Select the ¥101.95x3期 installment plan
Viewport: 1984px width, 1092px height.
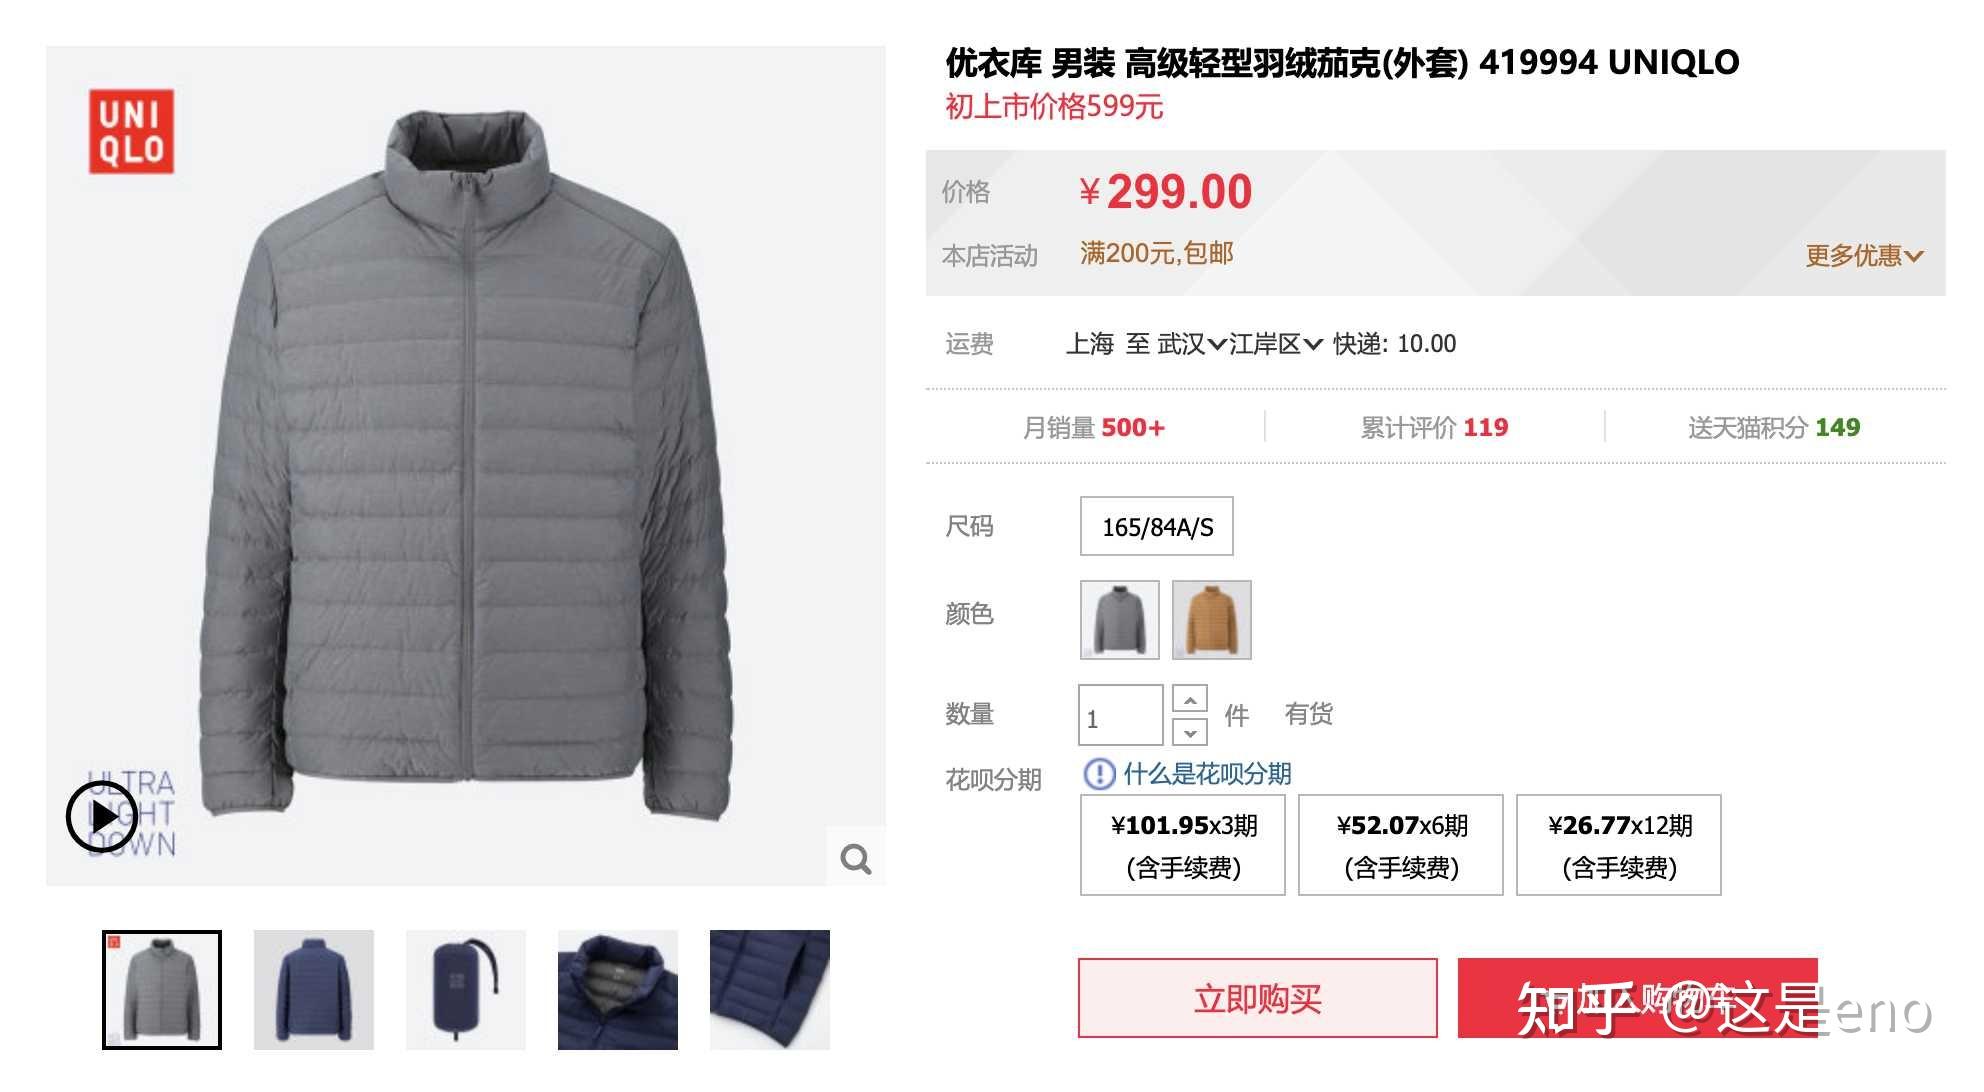(1183, 845)
